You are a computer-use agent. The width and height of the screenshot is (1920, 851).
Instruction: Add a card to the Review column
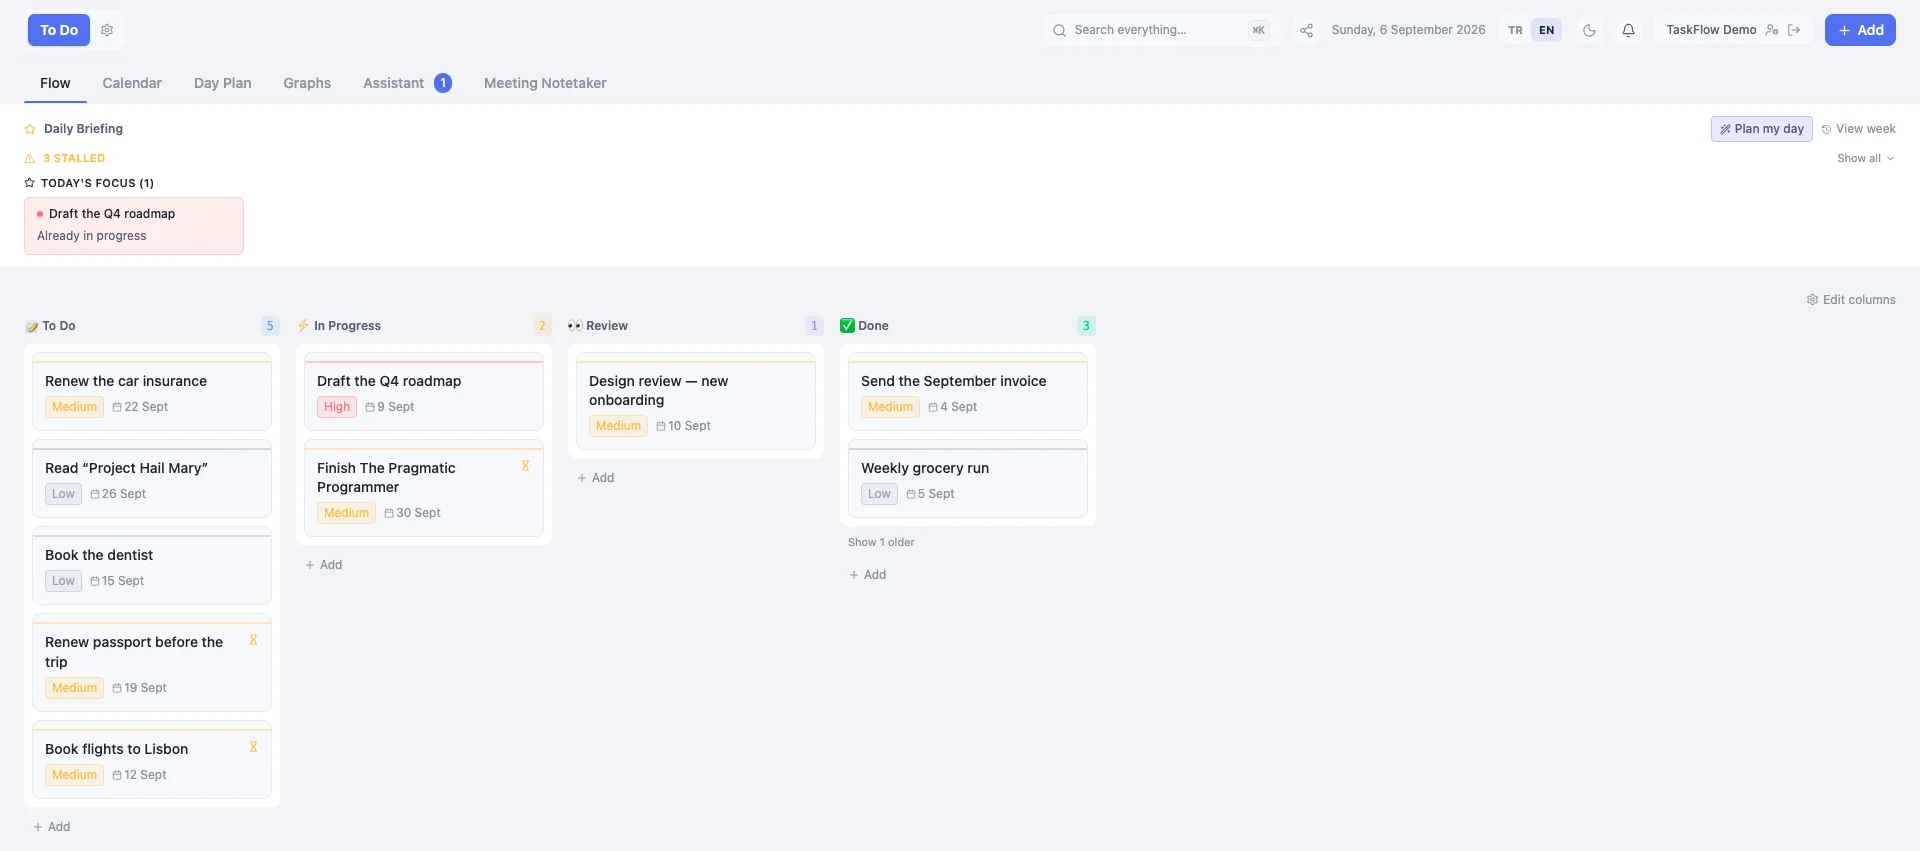coord(596,478)
